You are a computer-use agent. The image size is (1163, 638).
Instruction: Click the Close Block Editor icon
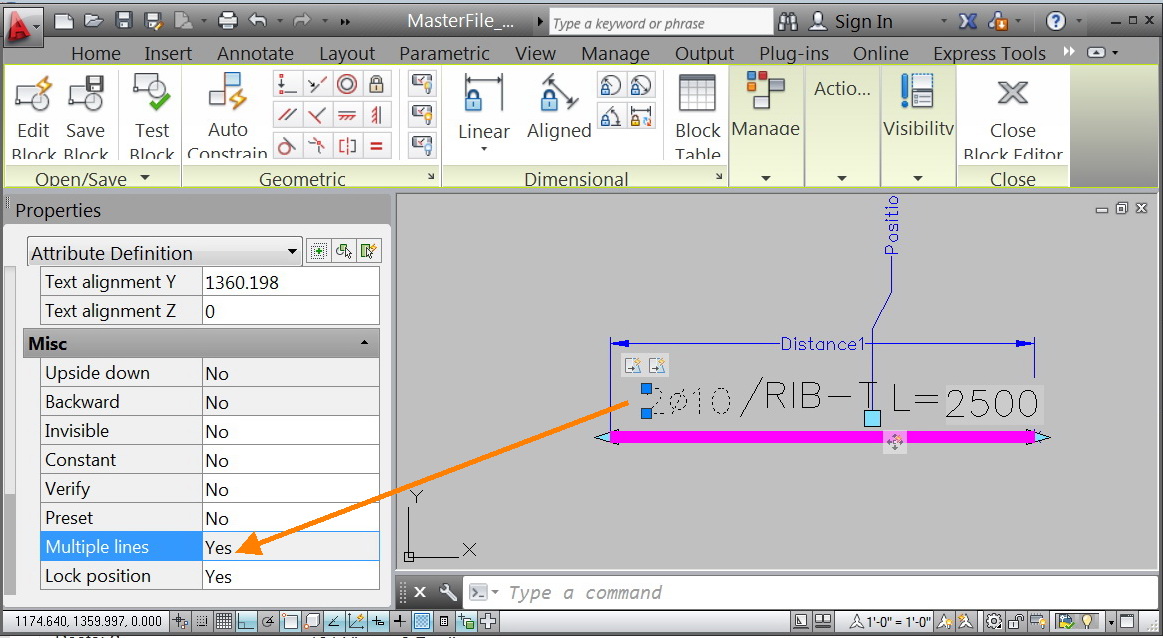[x=1012, y=116]
